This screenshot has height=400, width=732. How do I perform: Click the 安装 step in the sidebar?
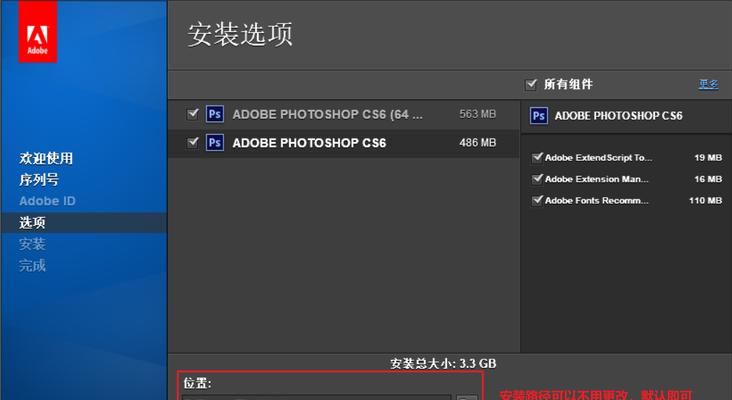33,244
